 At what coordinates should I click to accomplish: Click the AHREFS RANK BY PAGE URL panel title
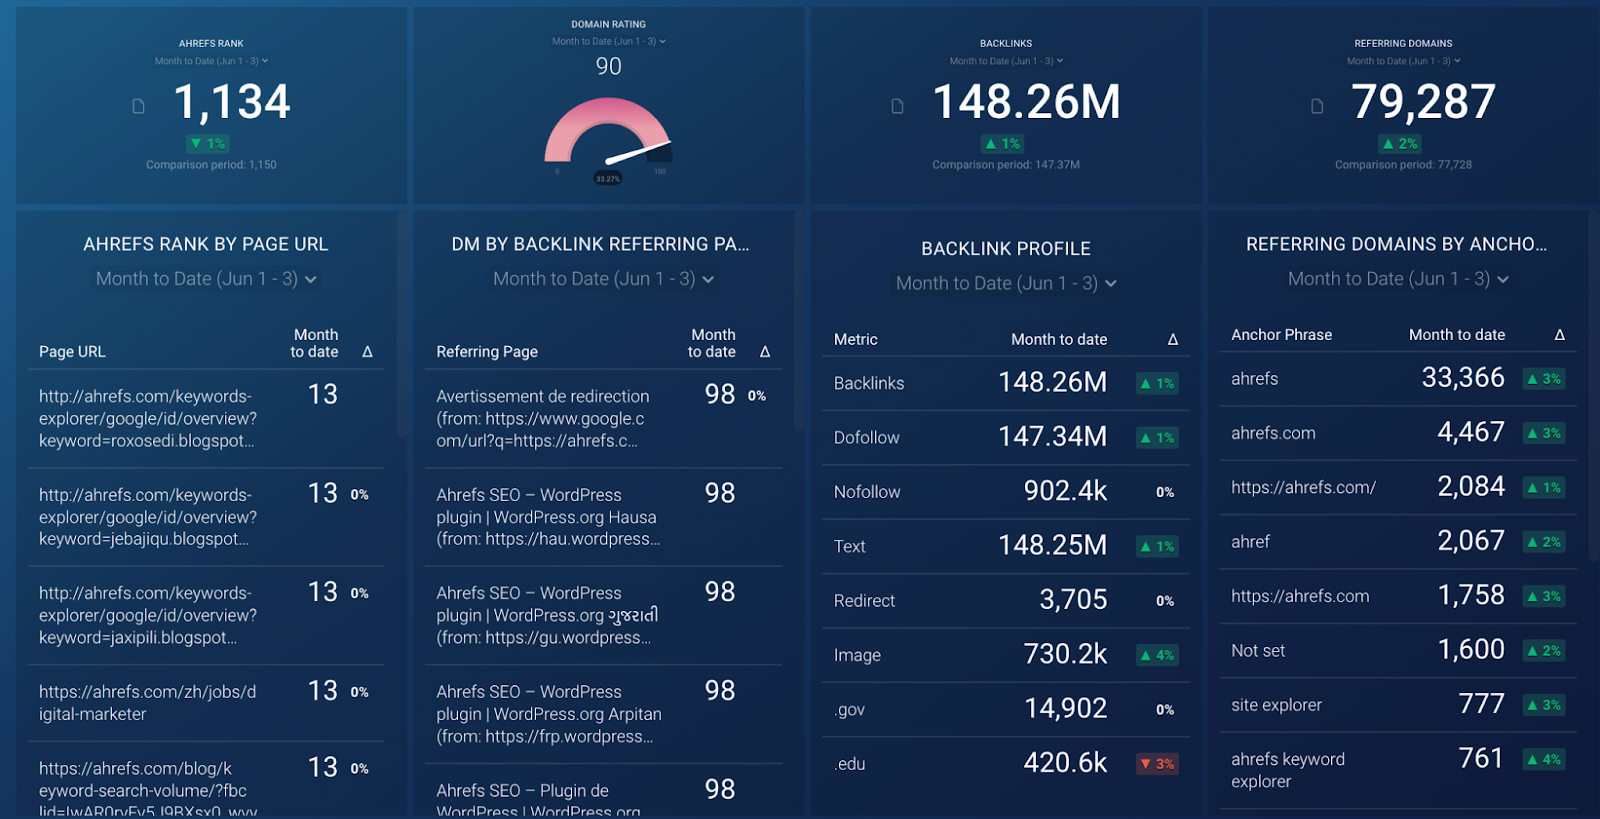coord(206,244)
